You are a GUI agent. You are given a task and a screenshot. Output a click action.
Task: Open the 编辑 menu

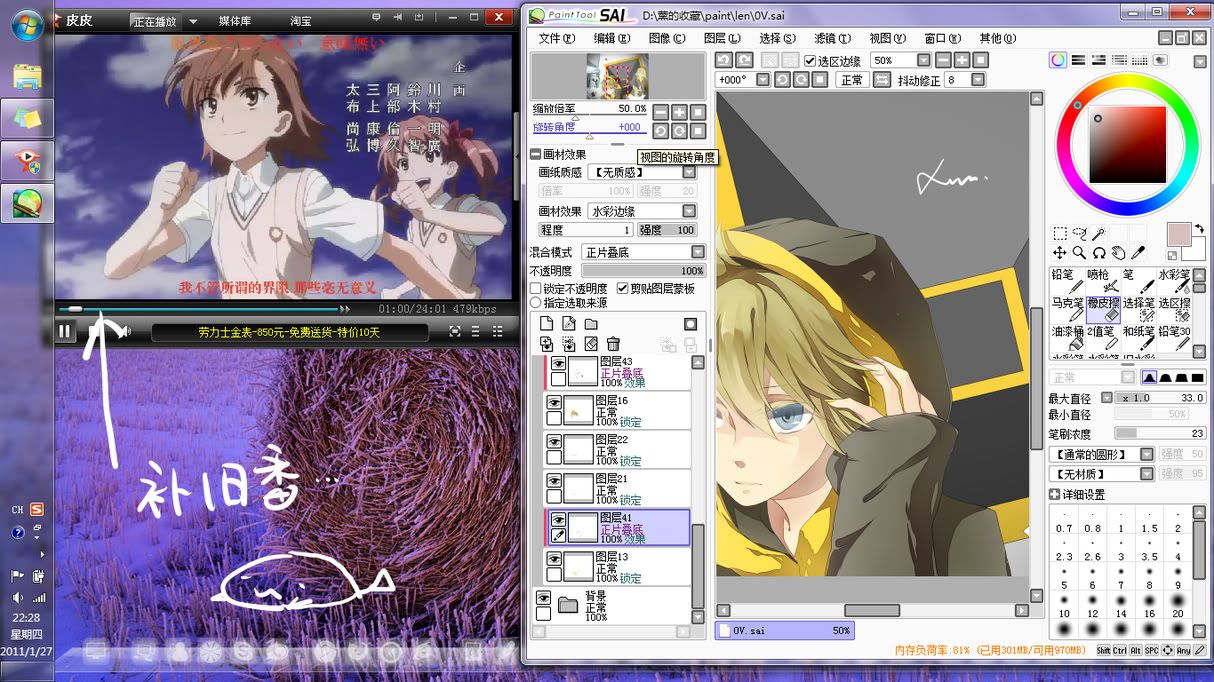(x=612, y=38)
